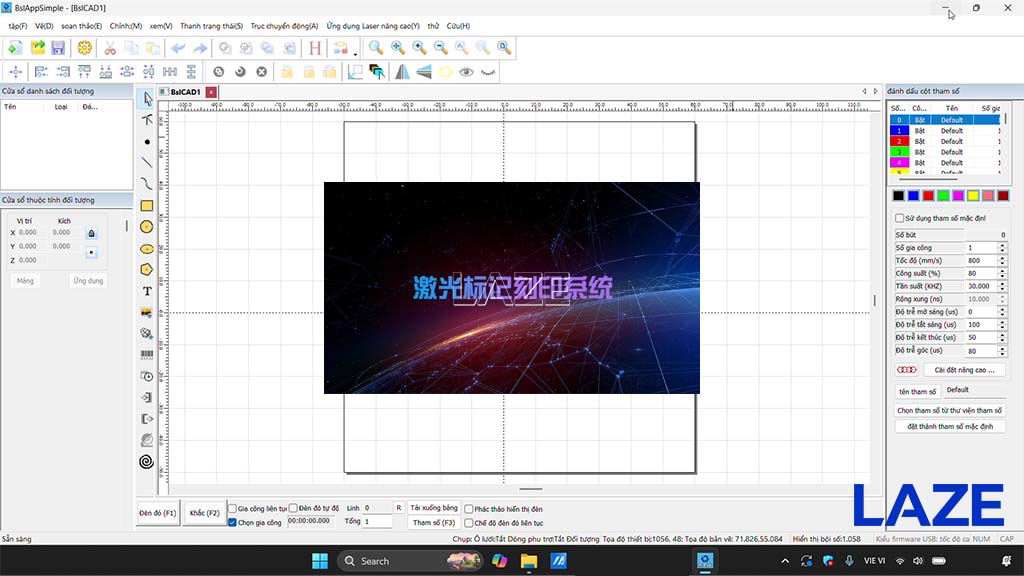This screenshot has height=576, width=1024.
Task: Undo the last action
Action: pyautogui.click(x=178, y=48)
